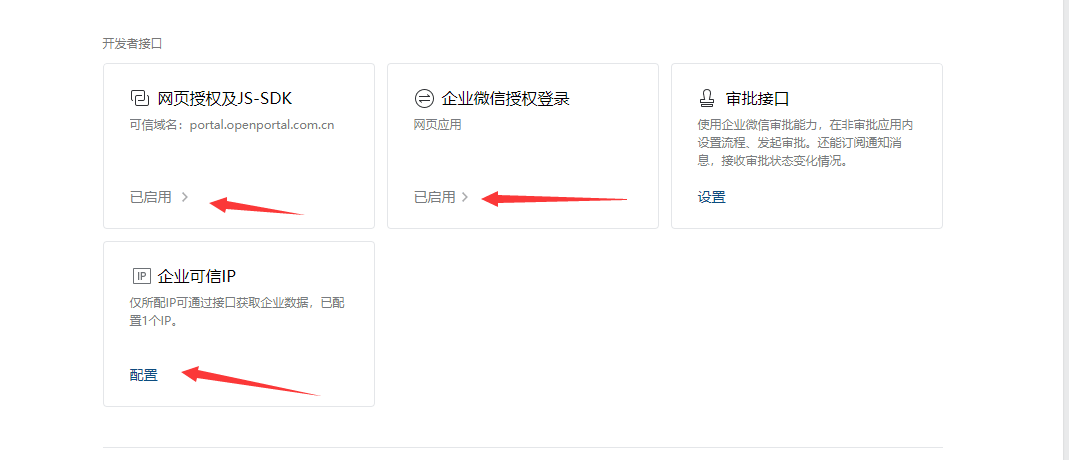Click 已启用 status in 网页授权及JS-SDK card
This screenshot has height=460, width=1069.
(151, 198)
